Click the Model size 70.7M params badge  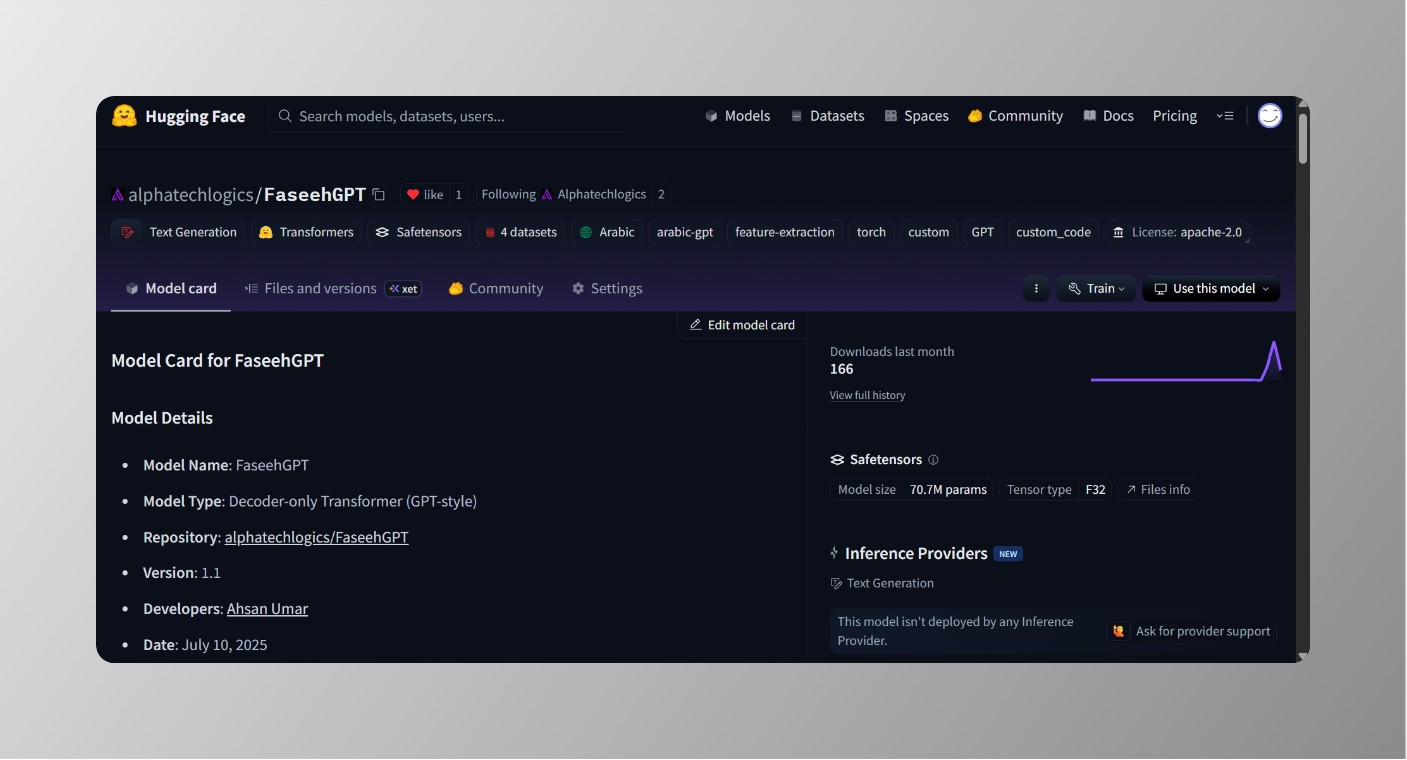[x=912, y=490]
